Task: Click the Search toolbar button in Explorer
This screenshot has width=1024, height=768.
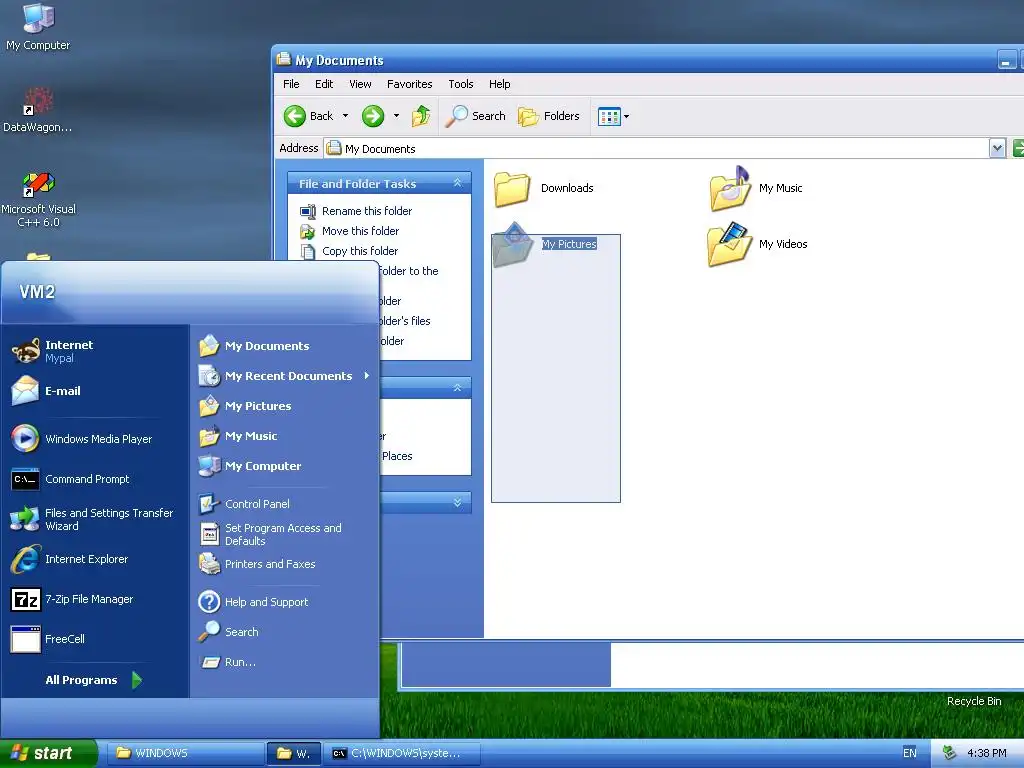Action: pyautogui.click(x=476, y=116)
